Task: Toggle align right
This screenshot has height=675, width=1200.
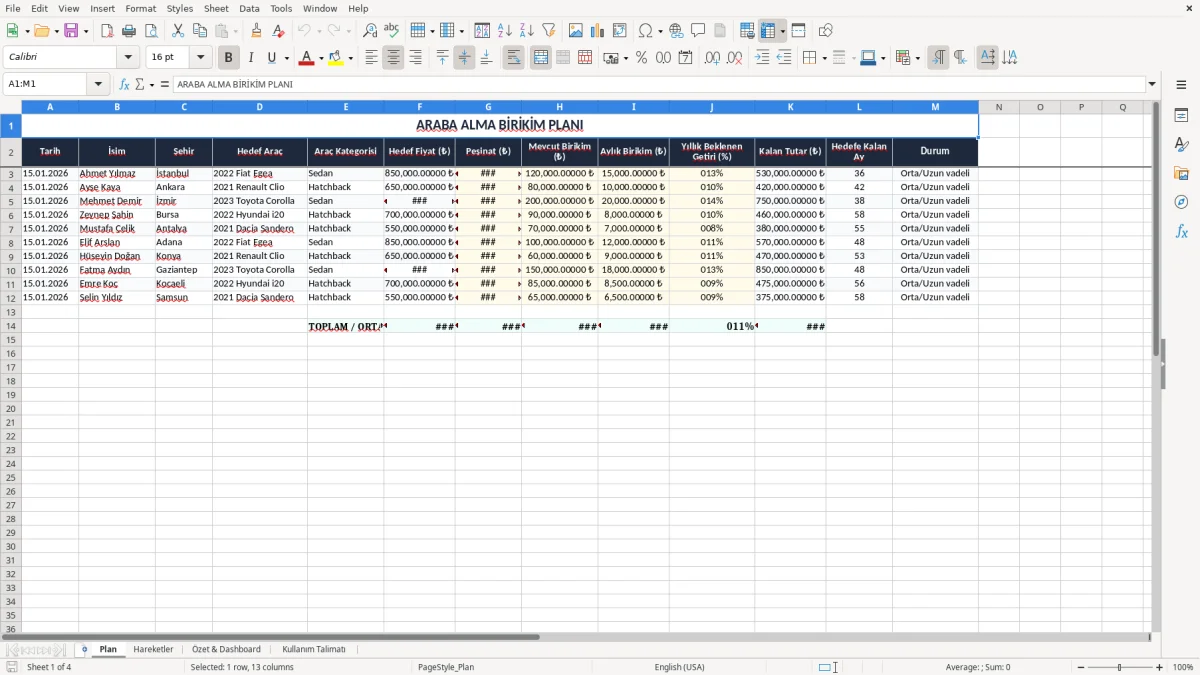Action: click(415, 58)
